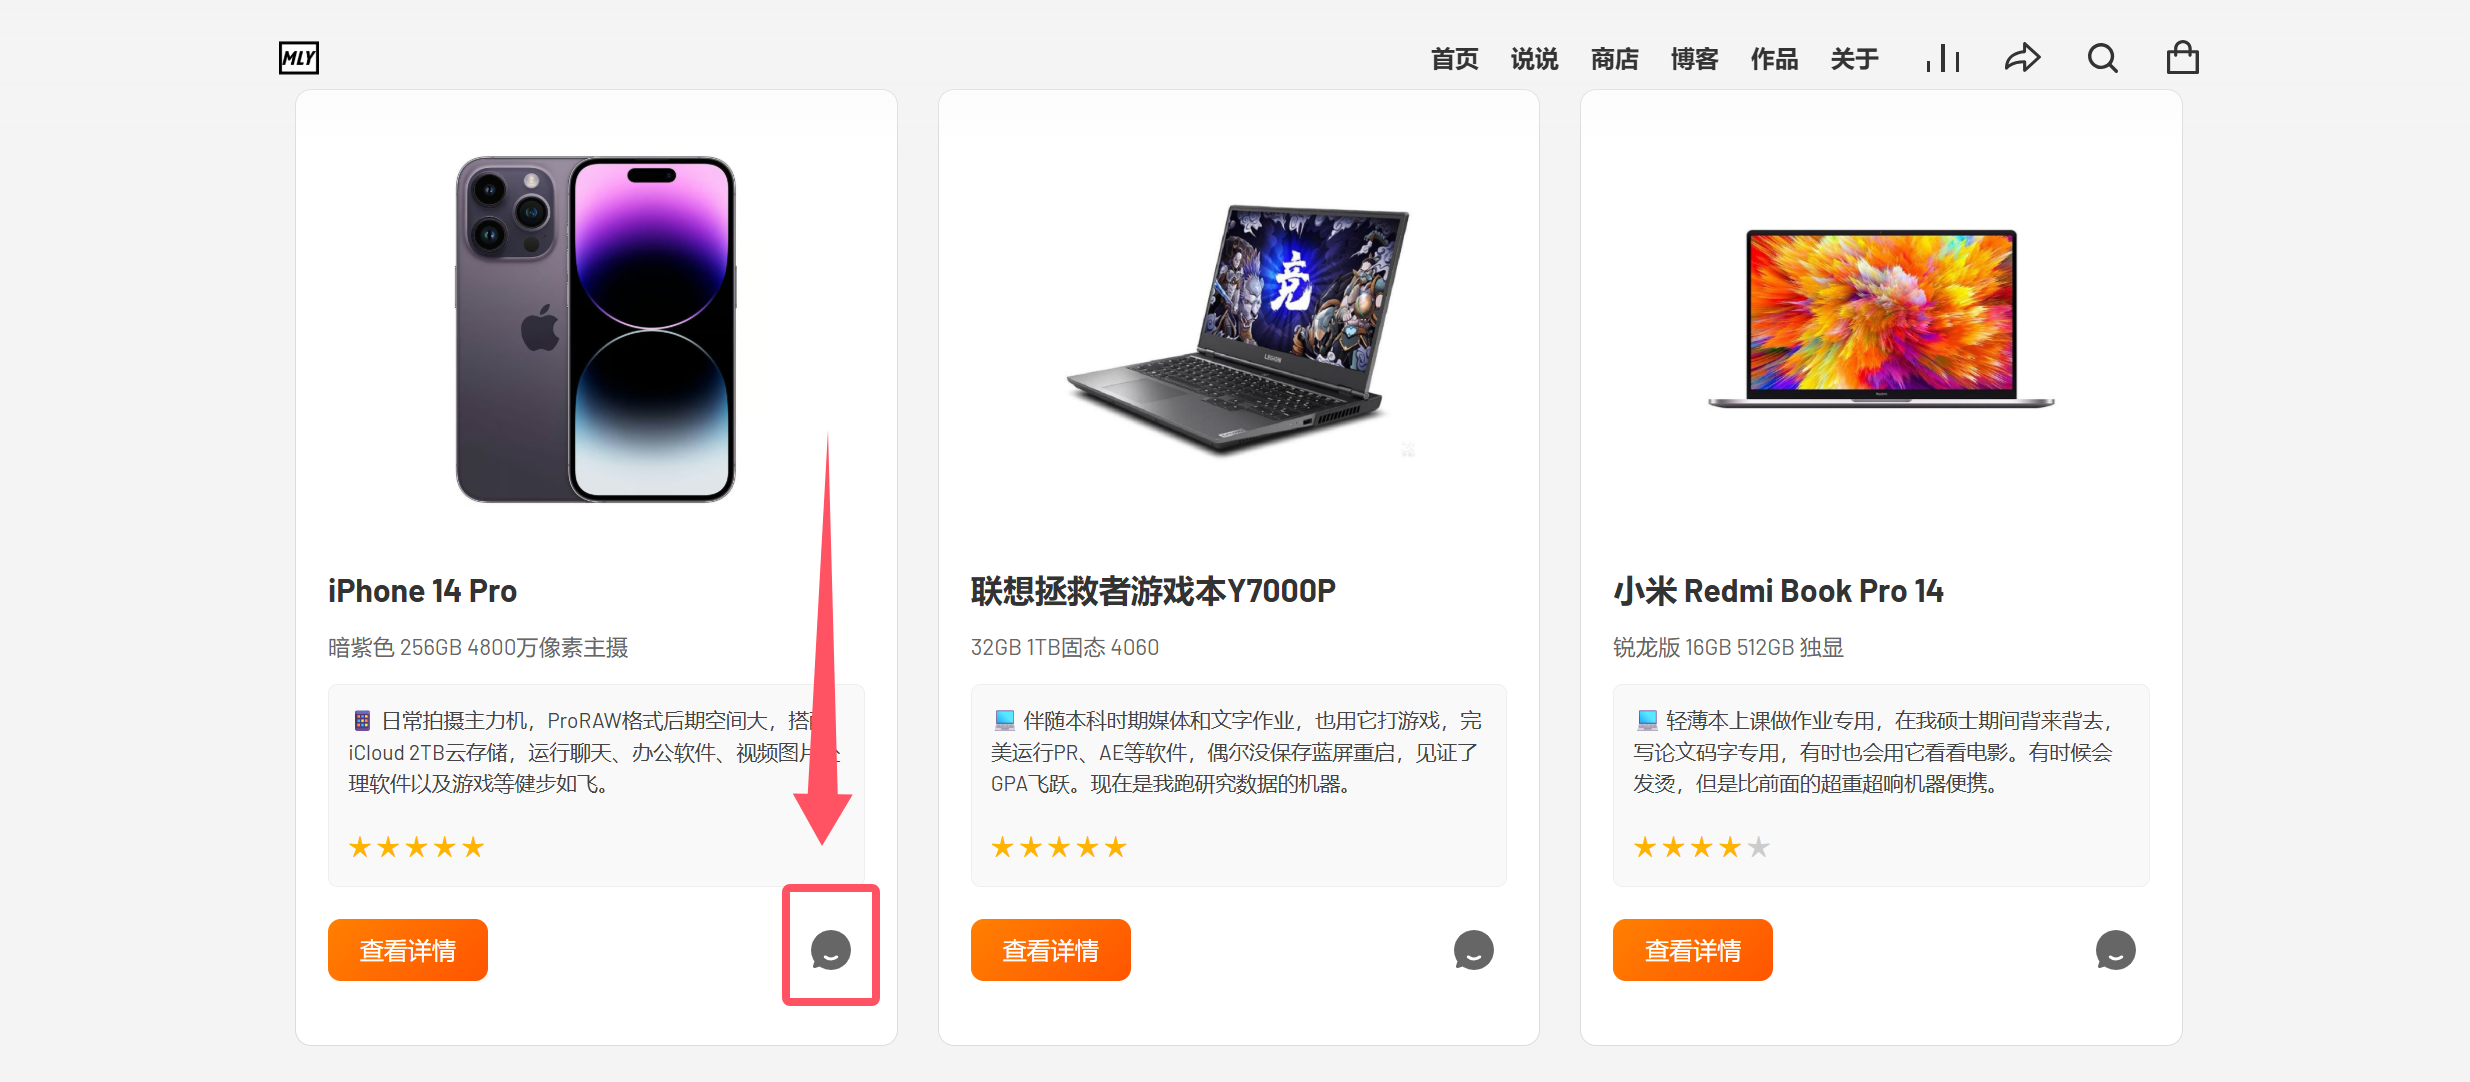
Task: Open the search magnifier icon
Action: 2102,58
